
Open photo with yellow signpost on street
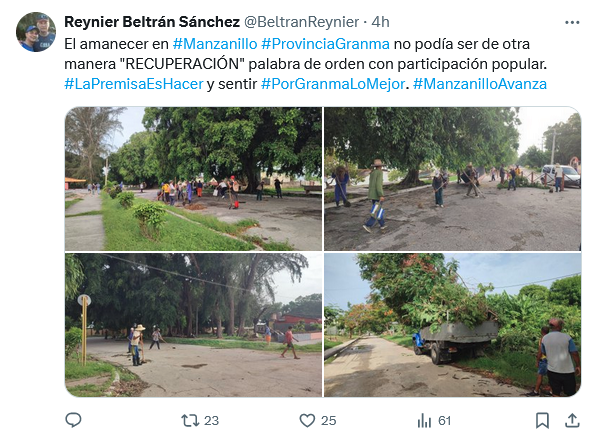click(193, 325)
